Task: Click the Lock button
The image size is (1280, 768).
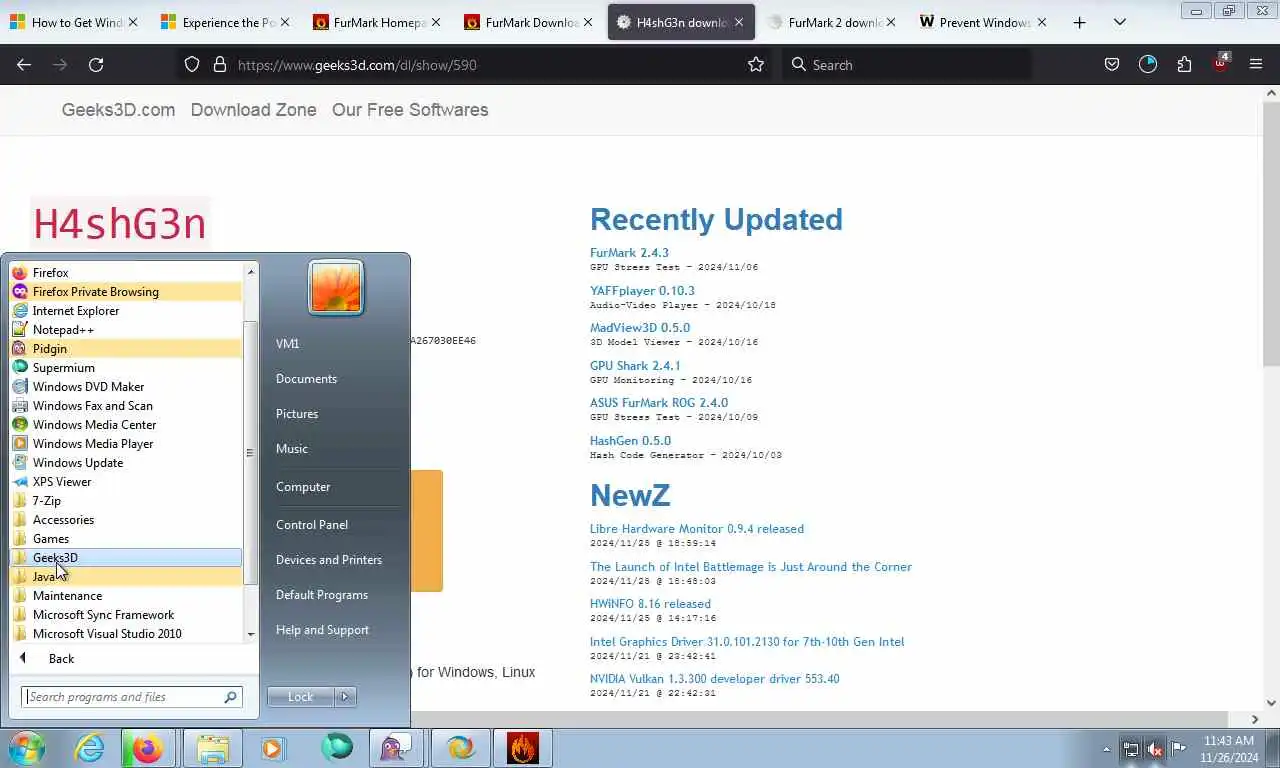Action: (x=300, y=697)
